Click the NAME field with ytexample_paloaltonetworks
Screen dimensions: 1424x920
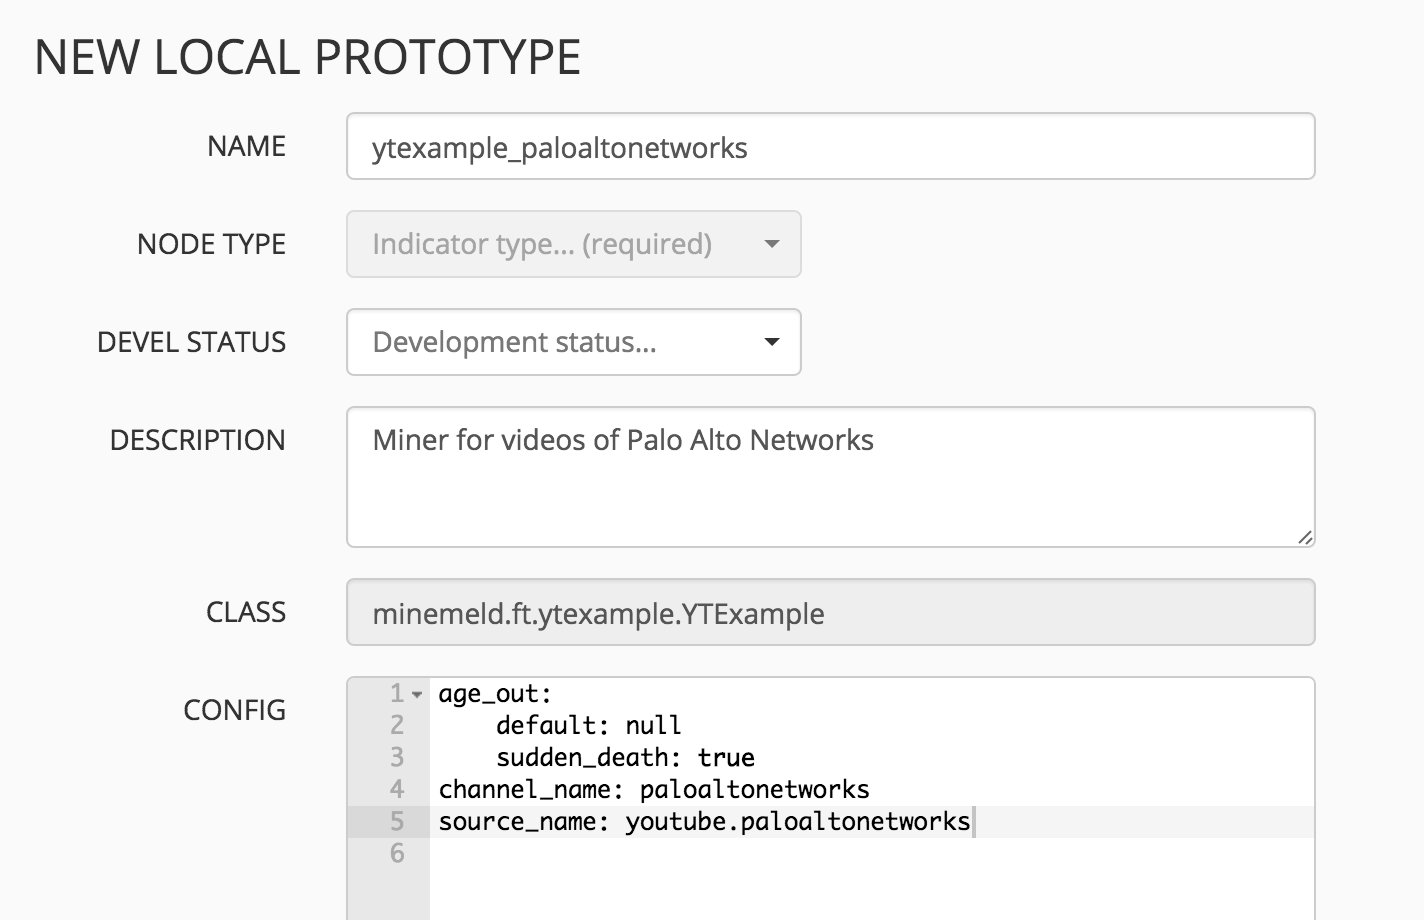point(830,147)
